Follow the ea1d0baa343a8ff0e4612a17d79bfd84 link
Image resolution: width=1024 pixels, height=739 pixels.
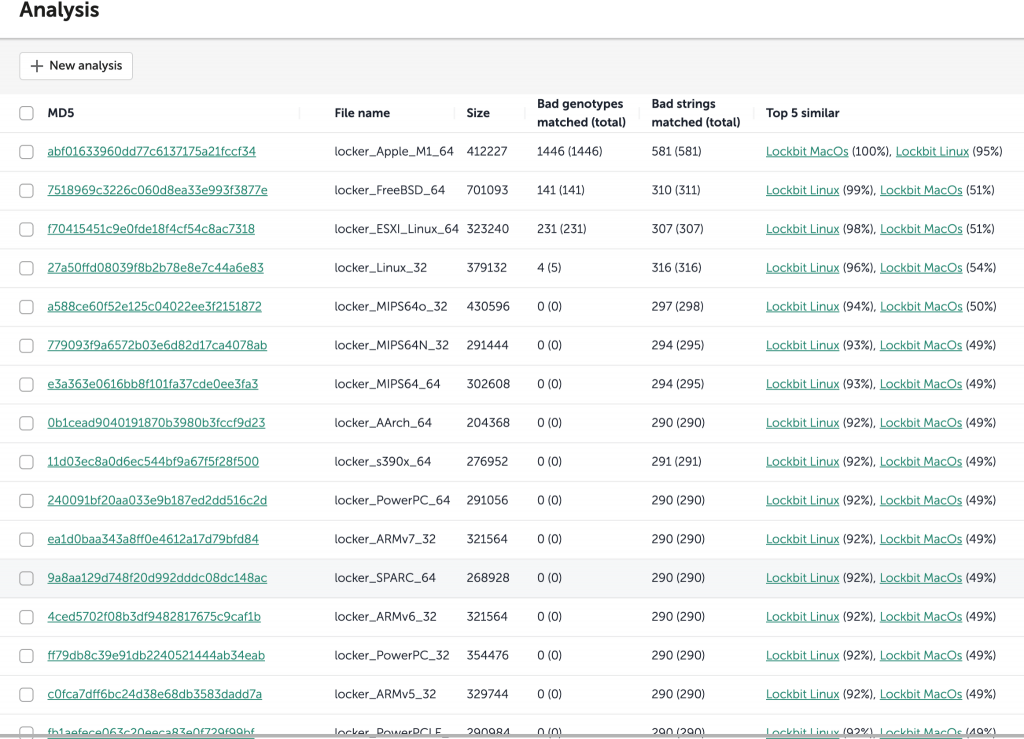coord(153,539)
